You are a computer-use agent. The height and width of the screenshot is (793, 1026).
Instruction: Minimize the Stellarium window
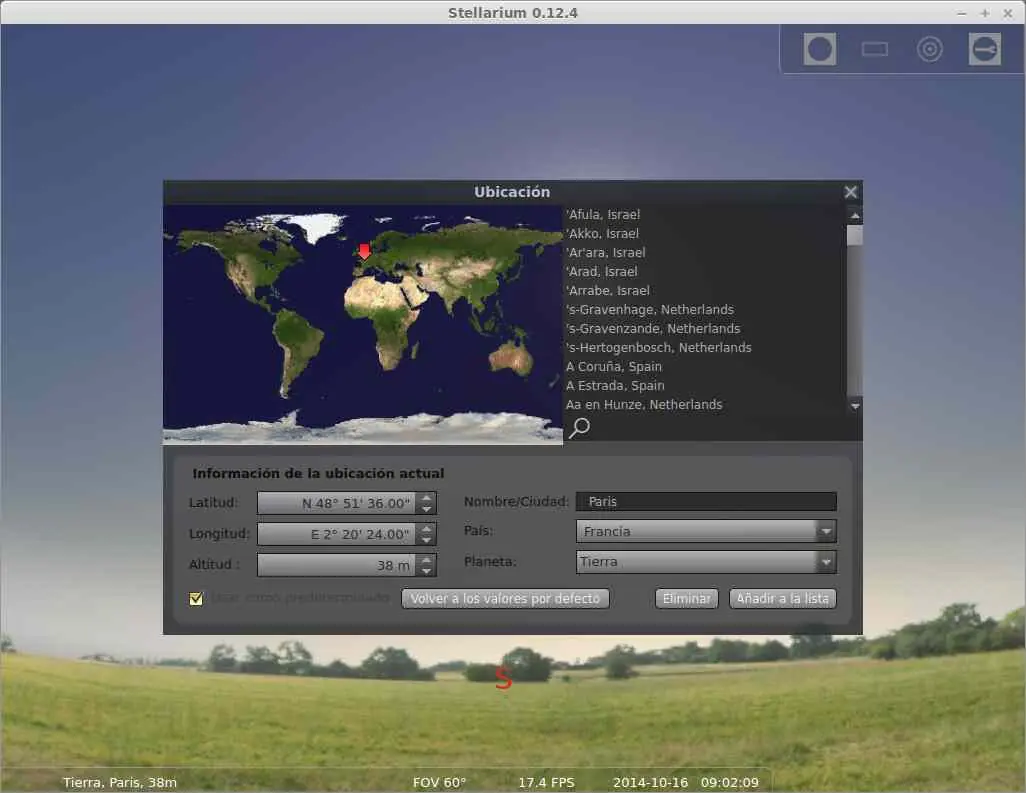962,13
